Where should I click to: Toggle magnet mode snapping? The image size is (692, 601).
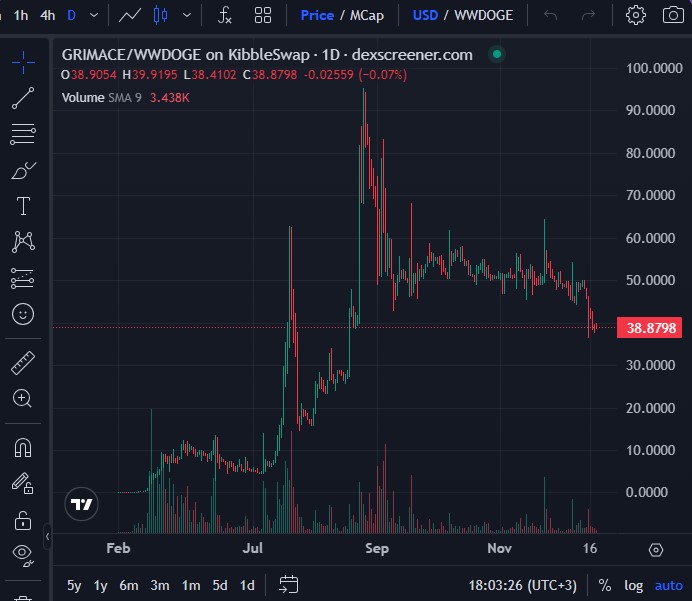[x=23, y=447]
